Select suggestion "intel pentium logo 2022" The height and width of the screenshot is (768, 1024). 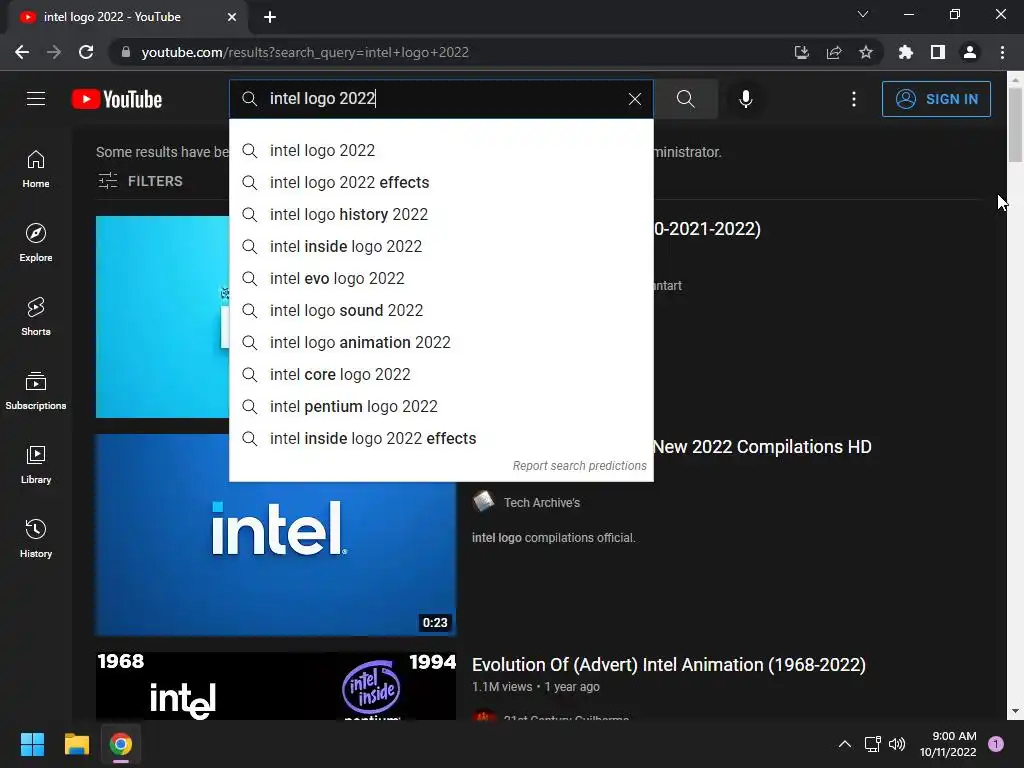441,406
